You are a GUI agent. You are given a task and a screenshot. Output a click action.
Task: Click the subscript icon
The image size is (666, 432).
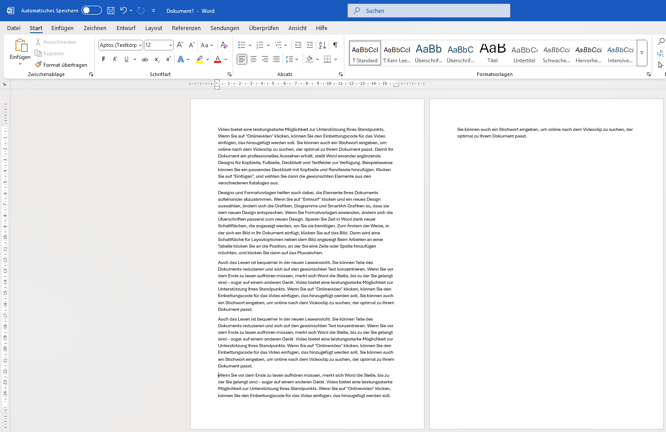coord(157,60)
